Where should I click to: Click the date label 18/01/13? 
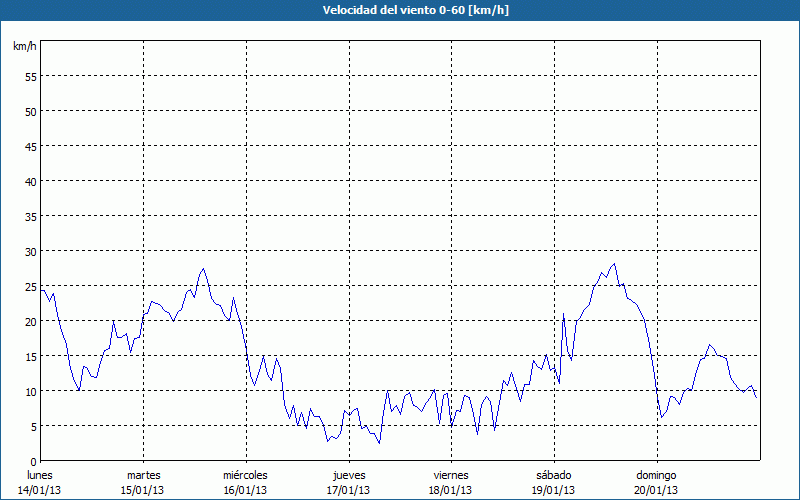click(x=451, y=490)
